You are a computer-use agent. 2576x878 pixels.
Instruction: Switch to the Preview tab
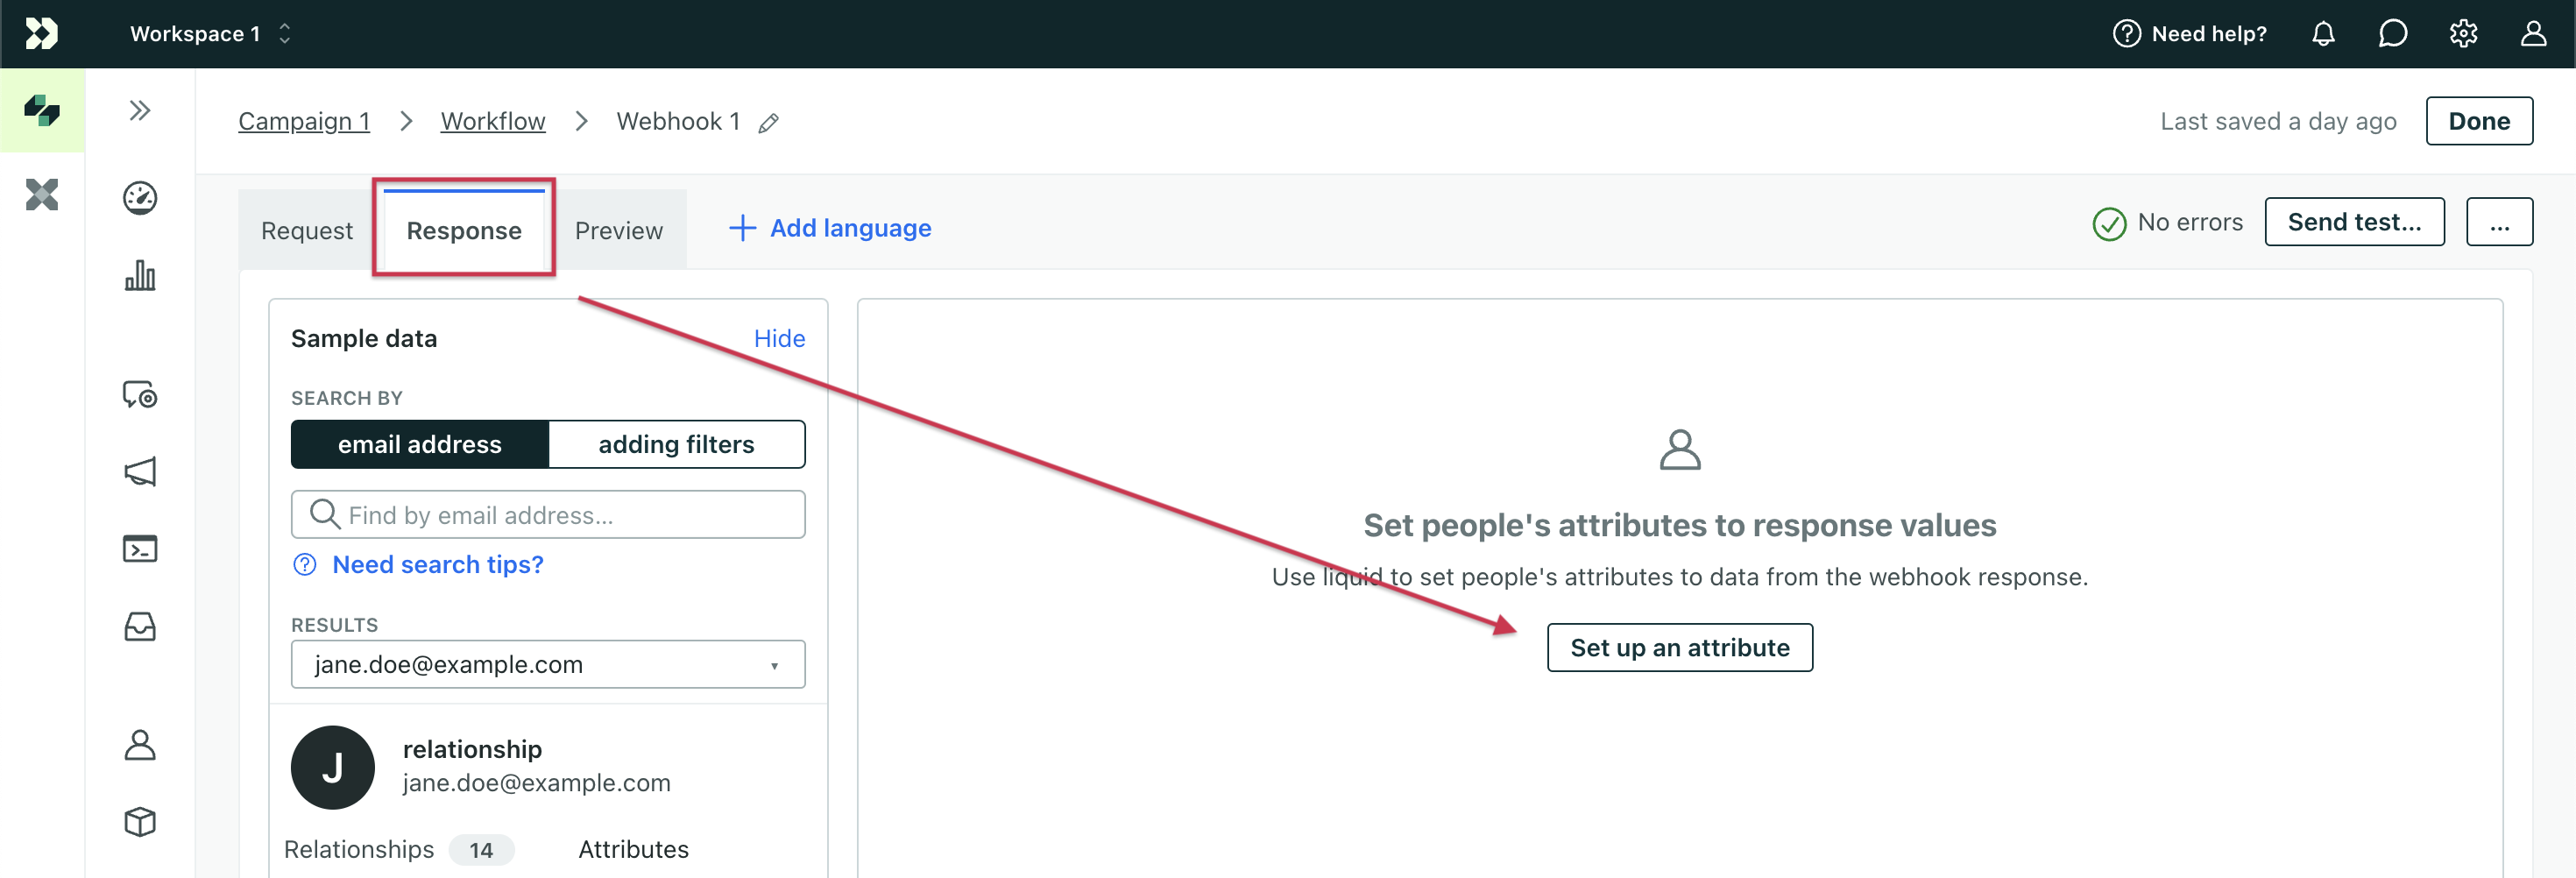tap(619, 230)
